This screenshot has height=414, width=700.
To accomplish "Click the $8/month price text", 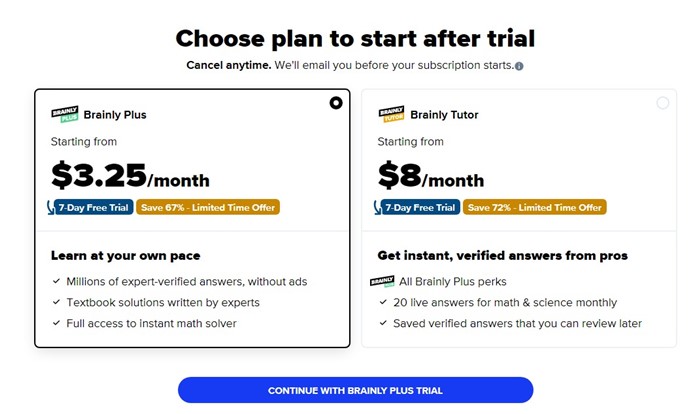I will (430, 176).
